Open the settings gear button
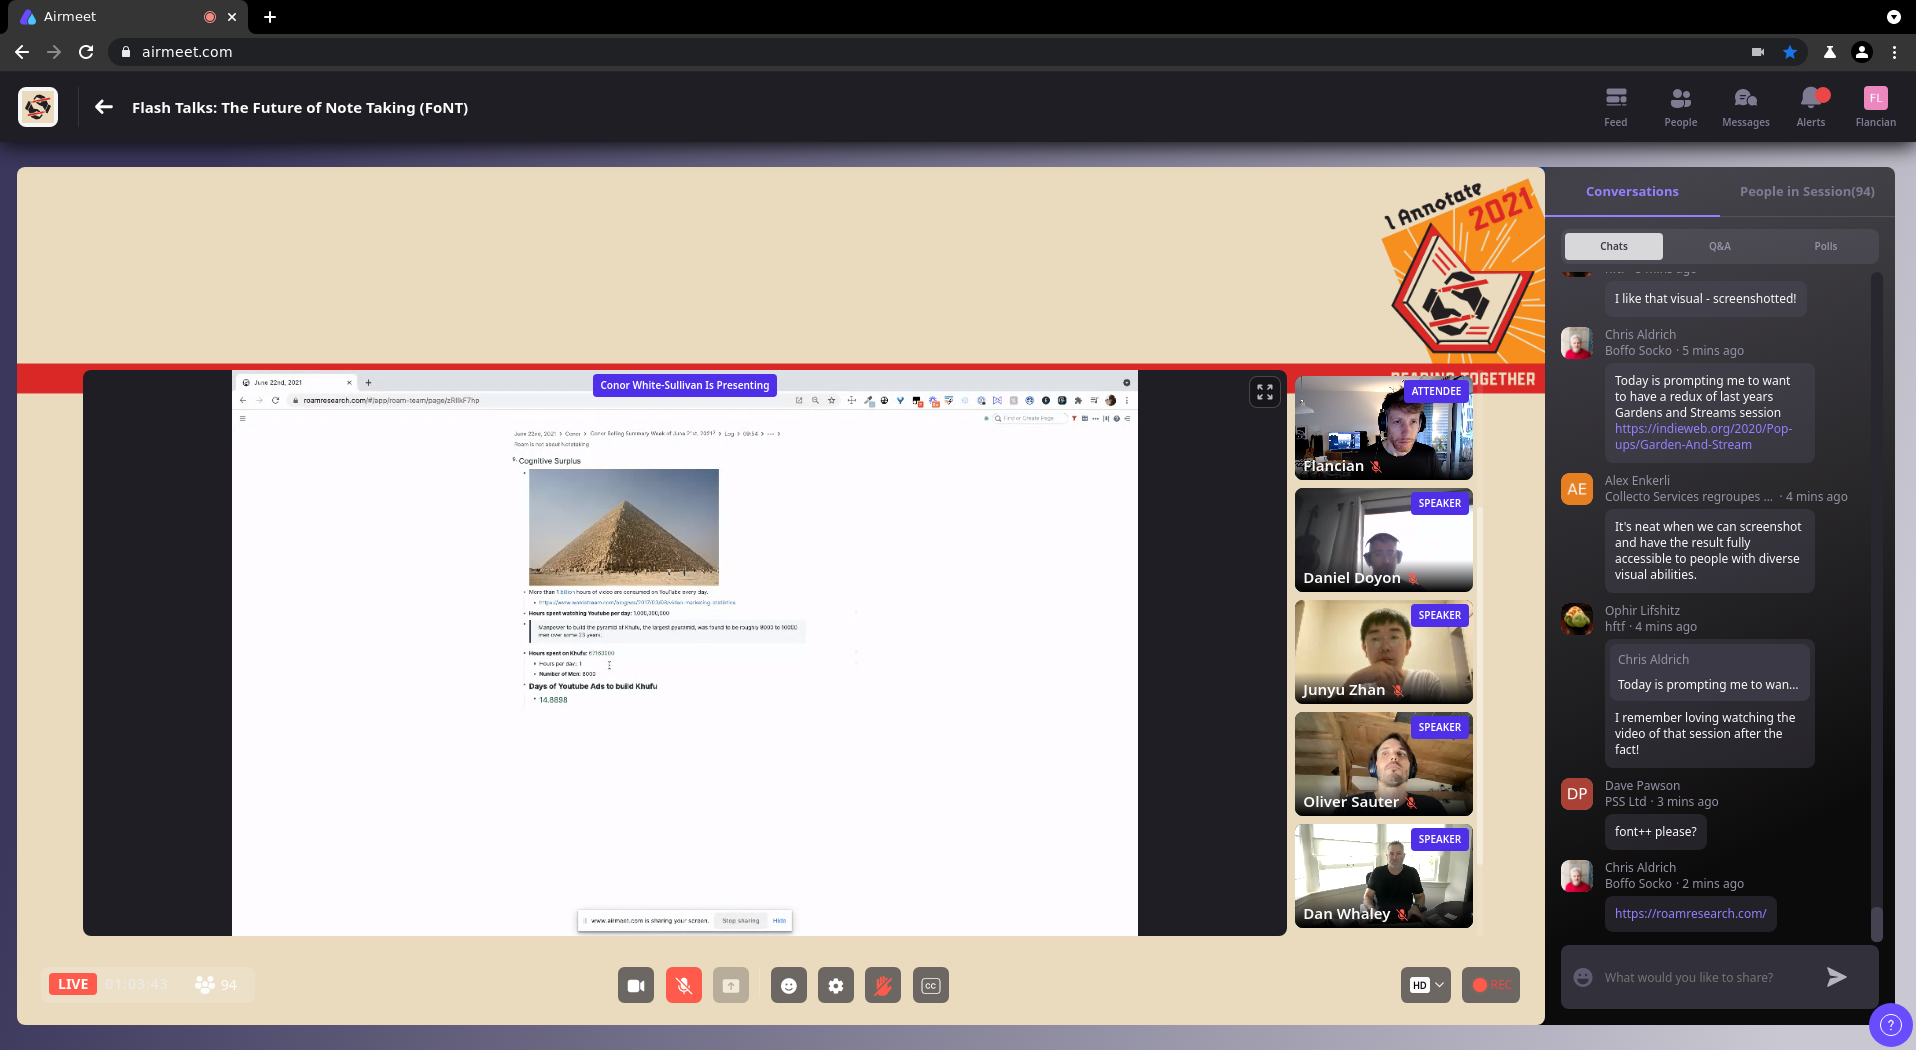This screenshot has width=1916, height=1050. point(836,985)
